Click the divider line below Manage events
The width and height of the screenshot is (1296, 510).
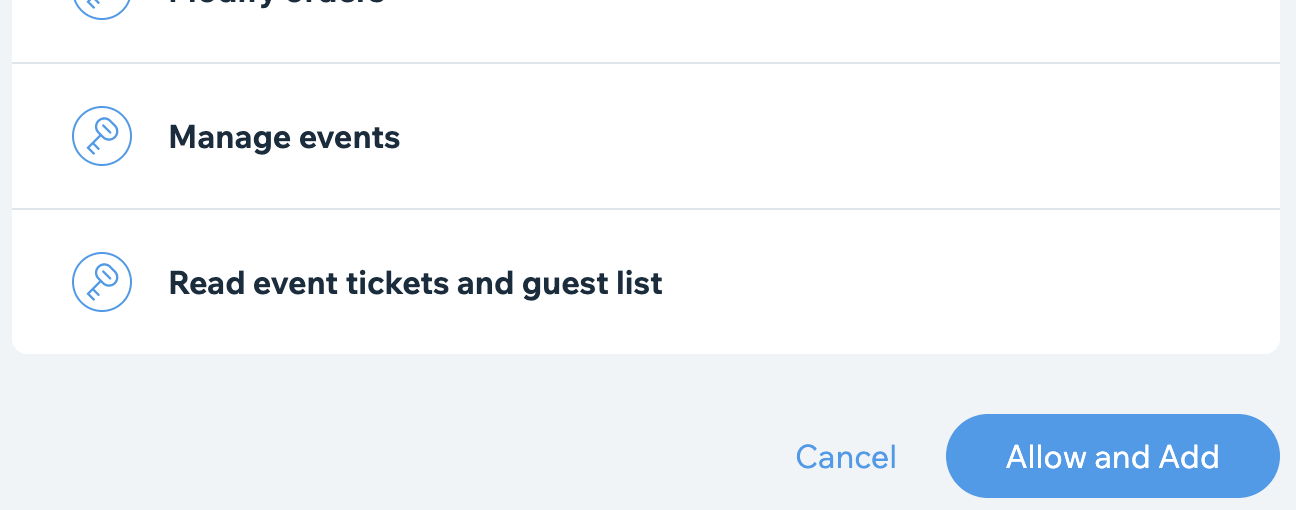[x=646, y=209]
